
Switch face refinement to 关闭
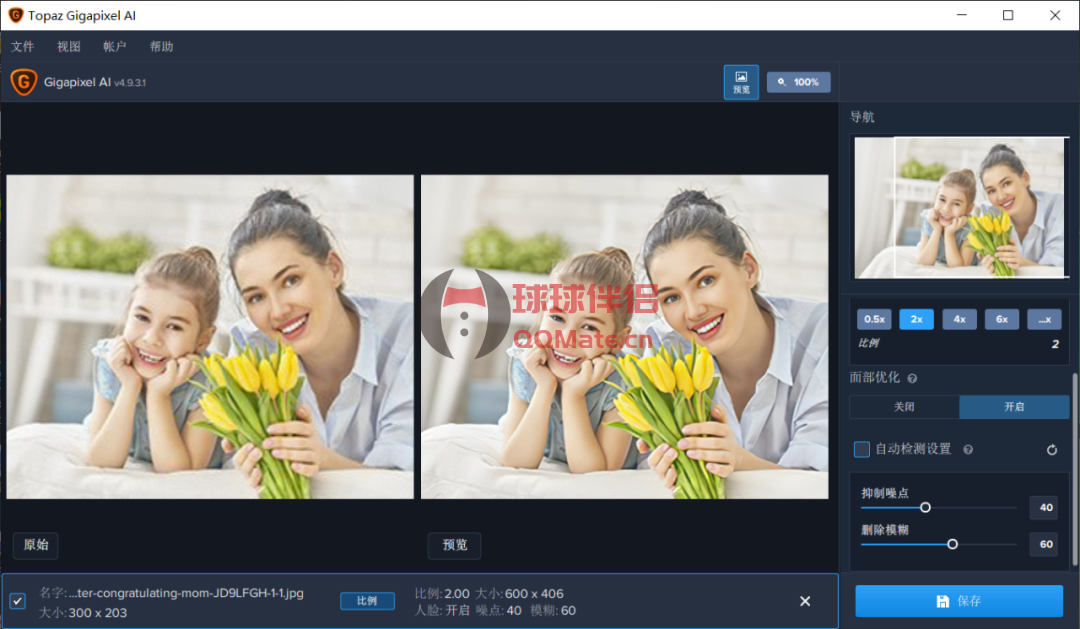point(903,407)
